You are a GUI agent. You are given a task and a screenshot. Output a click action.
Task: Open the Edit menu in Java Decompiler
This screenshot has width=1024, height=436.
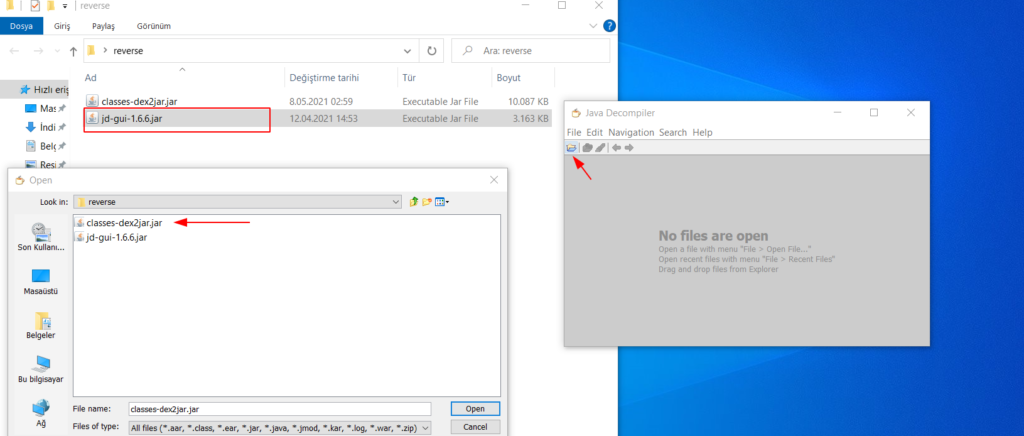[x=594, y=132]
